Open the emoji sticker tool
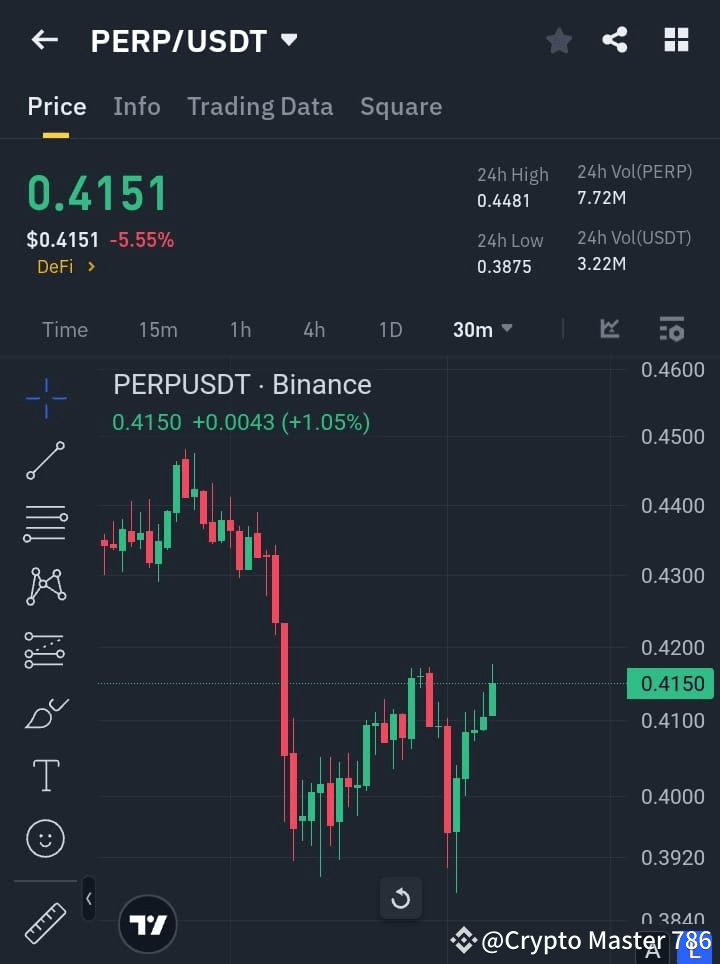Image resolution: width=720 pixels, height=964 pixels. (x=45, y=838)
